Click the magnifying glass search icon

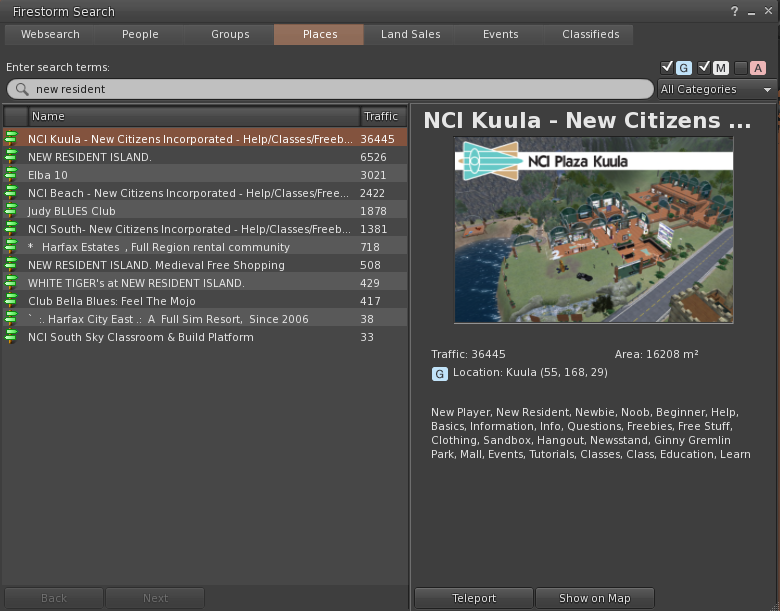[x=22, y=89]
